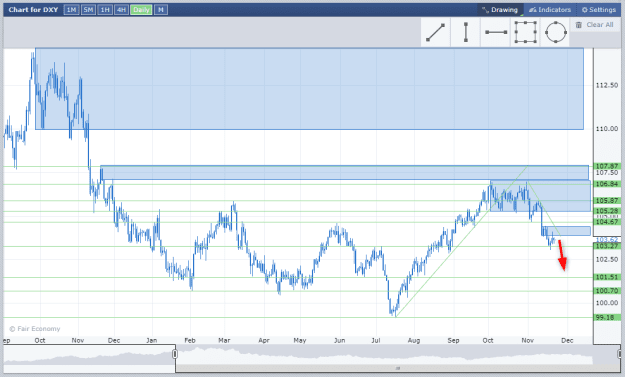Open the Settings tab
625x377 pixels.
599,10
